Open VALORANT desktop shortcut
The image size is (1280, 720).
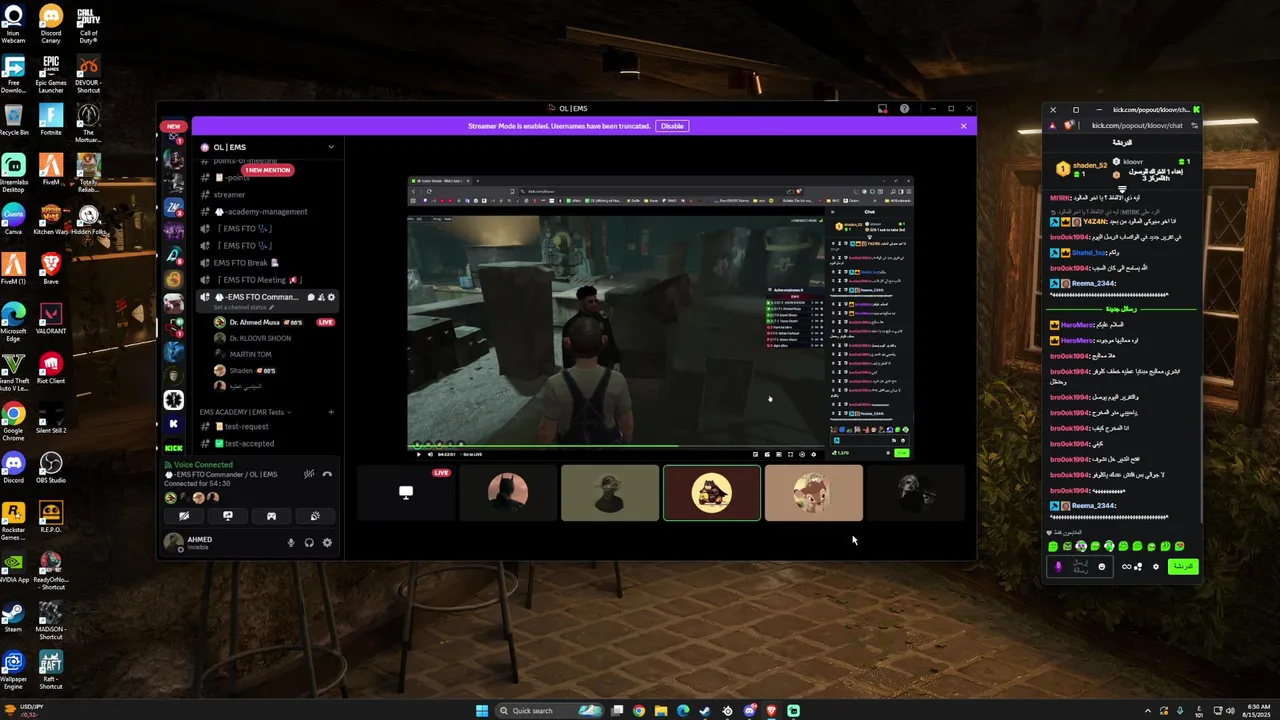(51, 320)
